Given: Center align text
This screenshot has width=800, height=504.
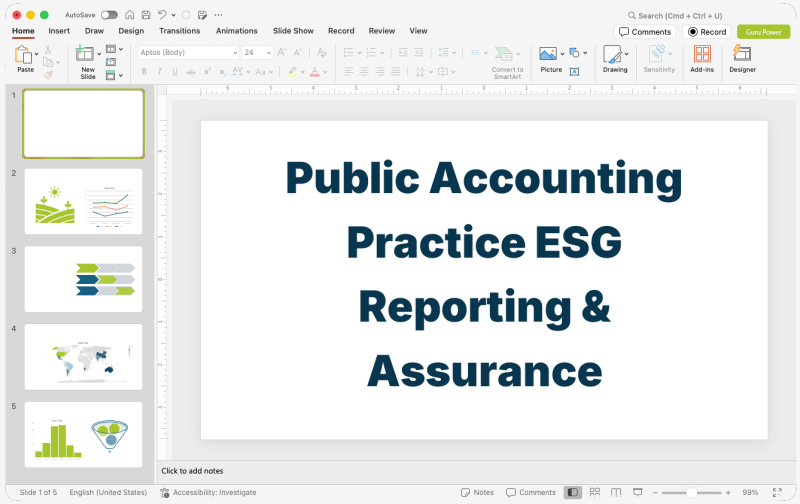Looking at the screenshot, I should [x=364, y=72].
